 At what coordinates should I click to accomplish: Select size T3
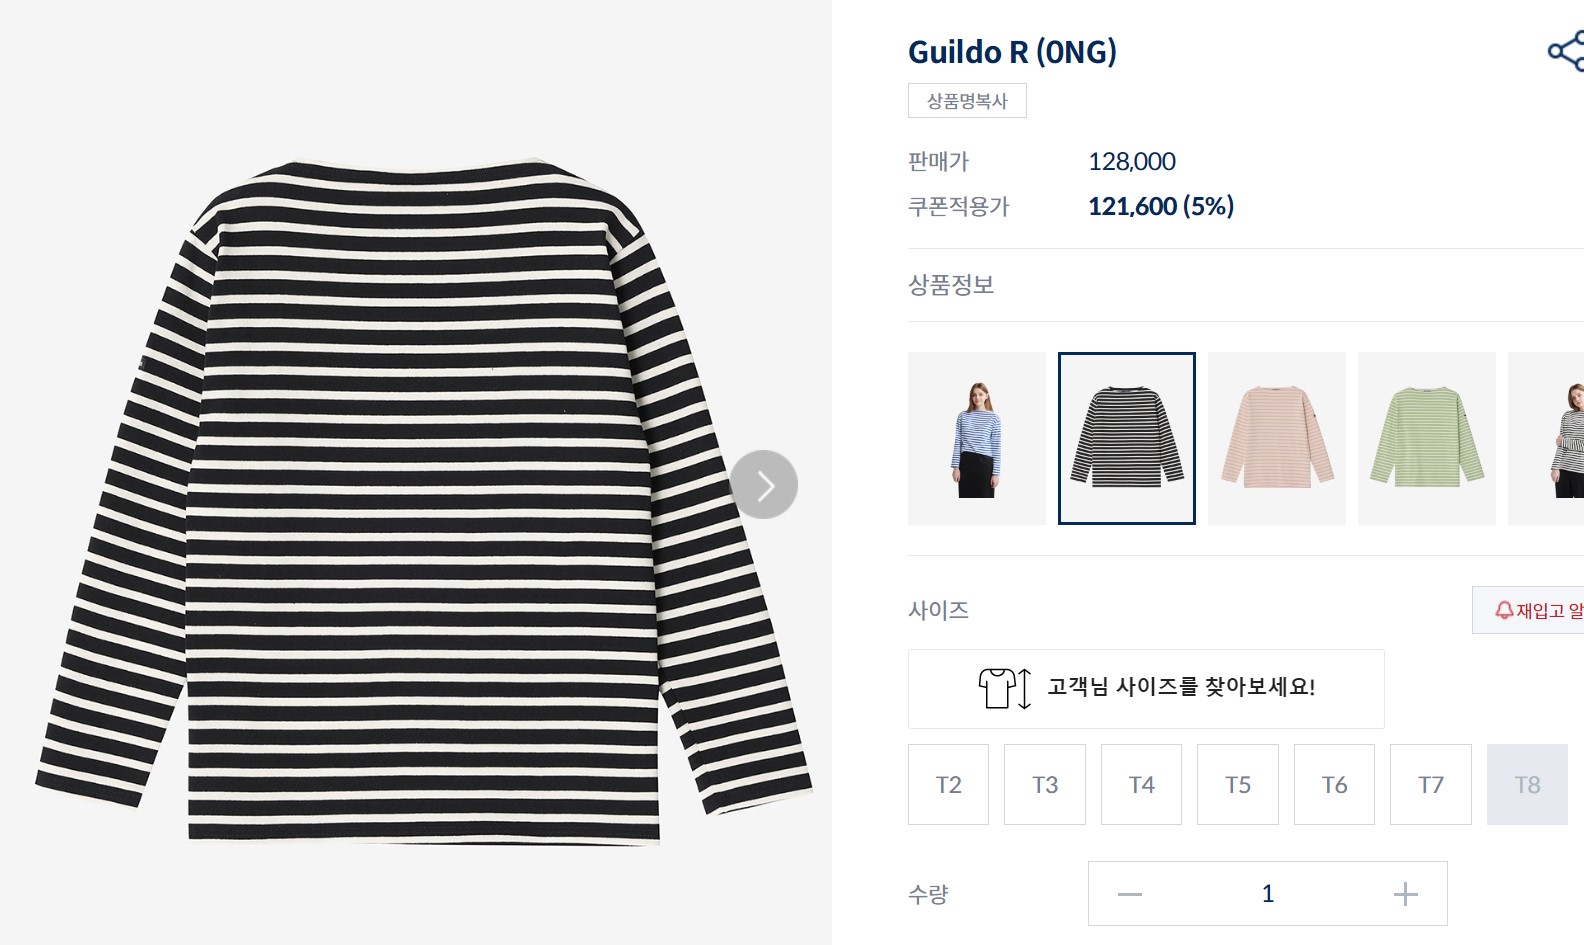[1045, 785]
